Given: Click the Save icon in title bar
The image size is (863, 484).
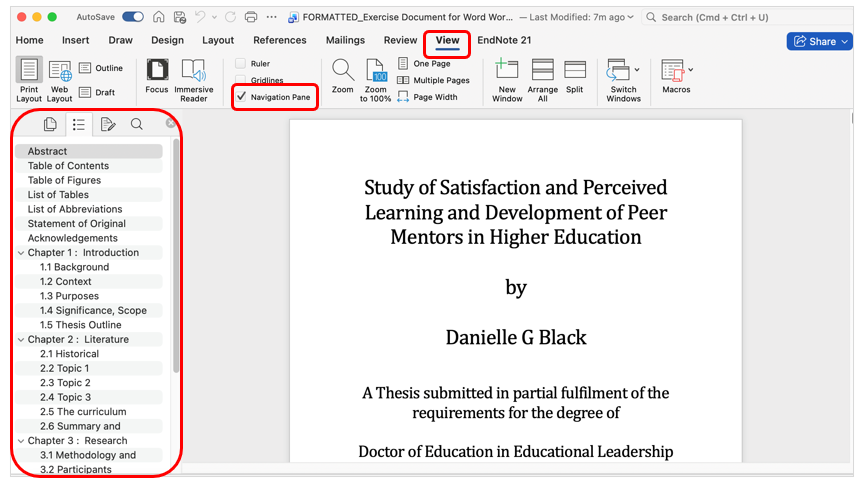Looking at the screenshot, I should click(x=180, y=17).
